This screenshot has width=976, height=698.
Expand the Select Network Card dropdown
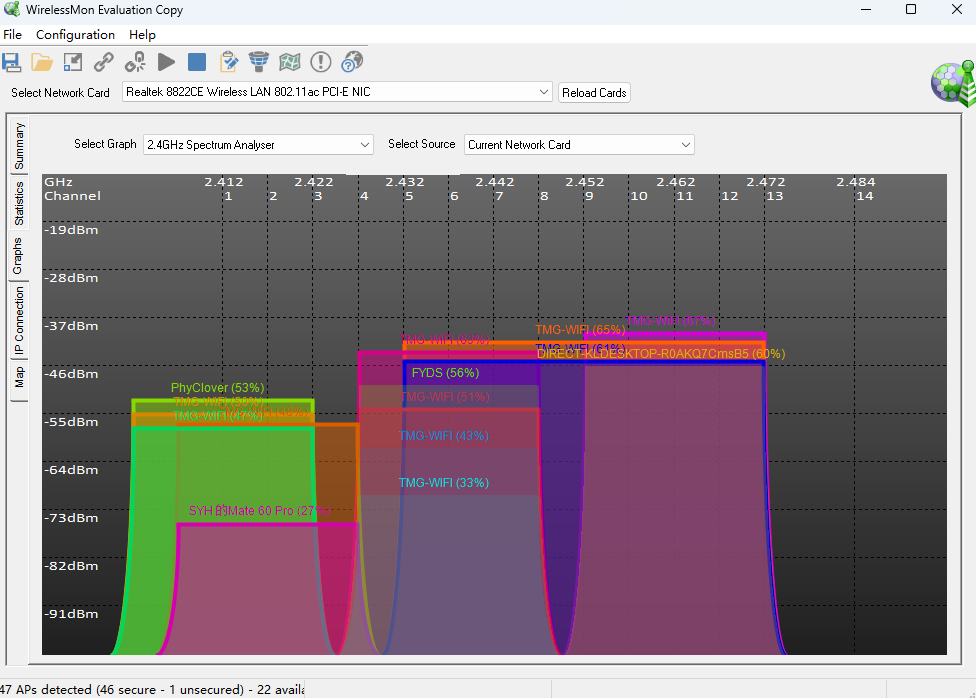pos(543,92)
